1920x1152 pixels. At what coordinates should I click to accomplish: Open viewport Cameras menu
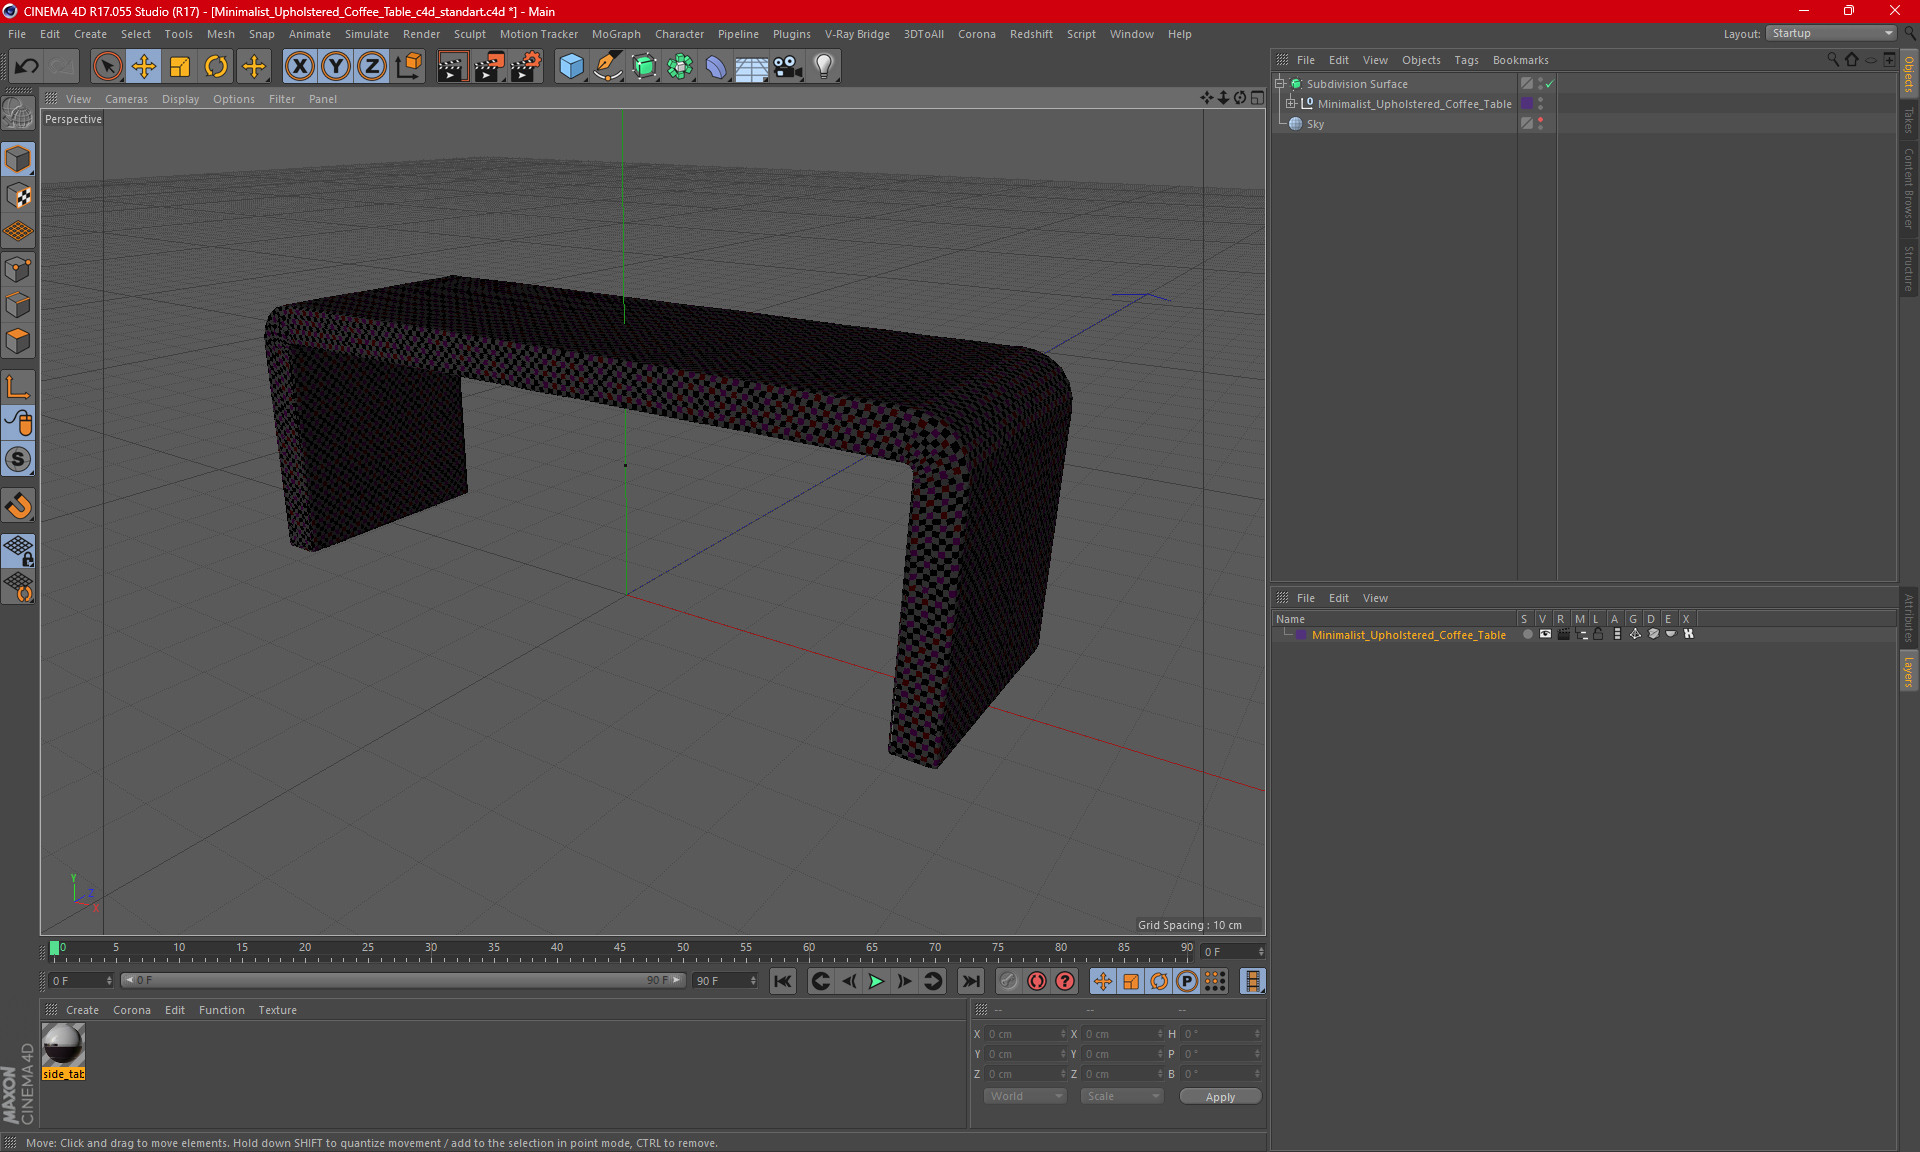[126, 99]
